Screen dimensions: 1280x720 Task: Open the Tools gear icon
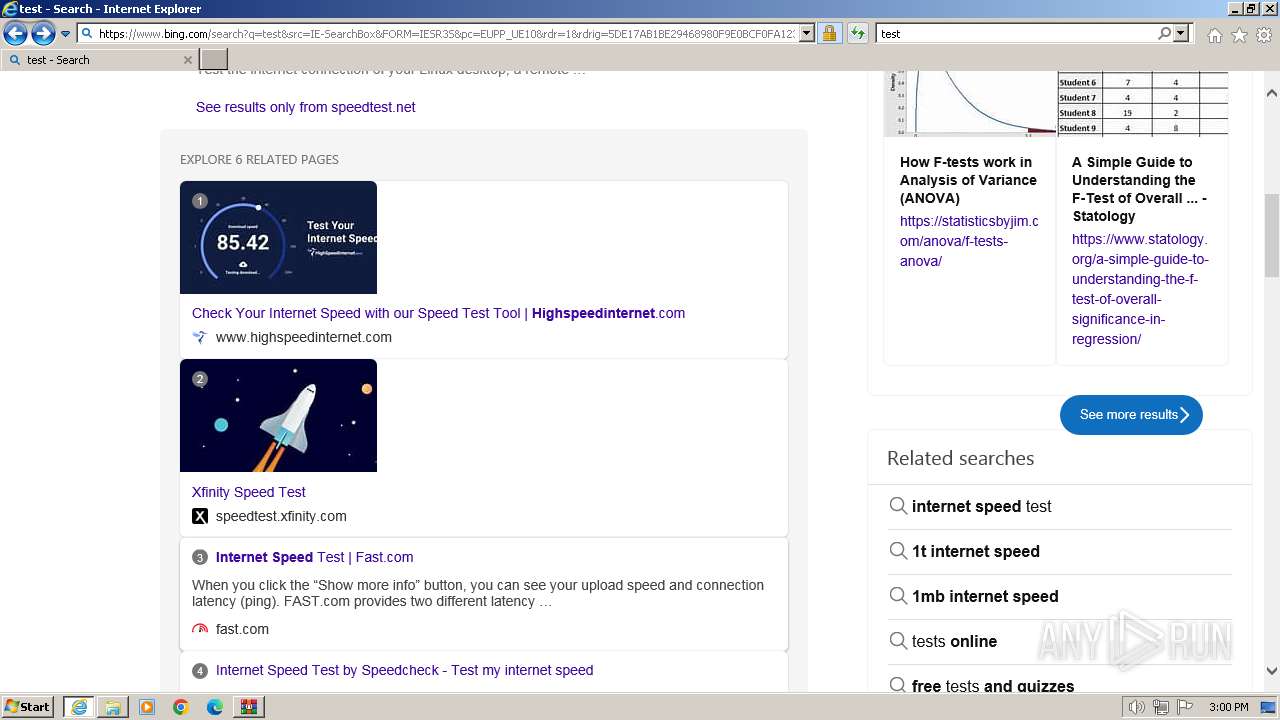tap(1264, 35)
